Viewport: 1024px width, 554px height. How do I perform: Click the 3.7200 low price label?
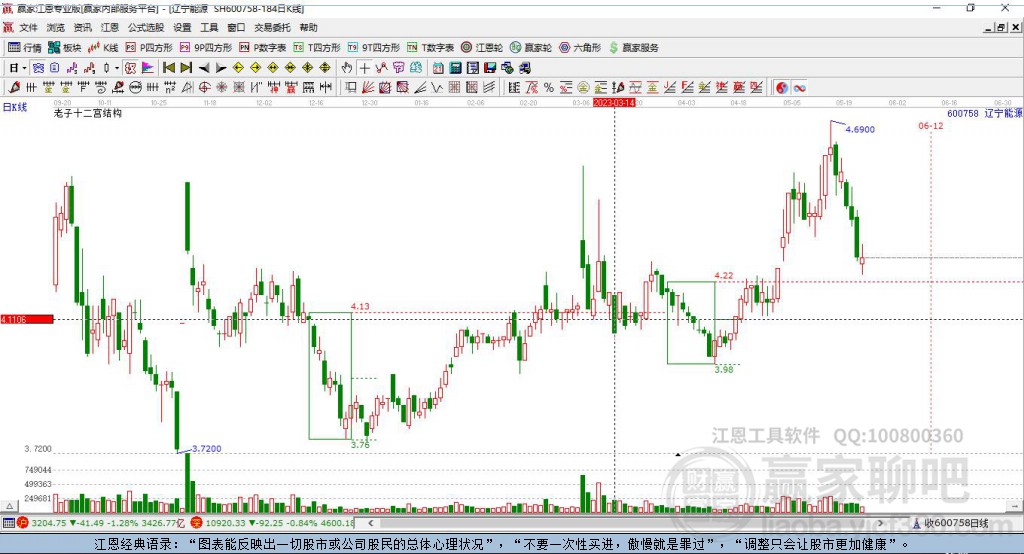[207, 449]
